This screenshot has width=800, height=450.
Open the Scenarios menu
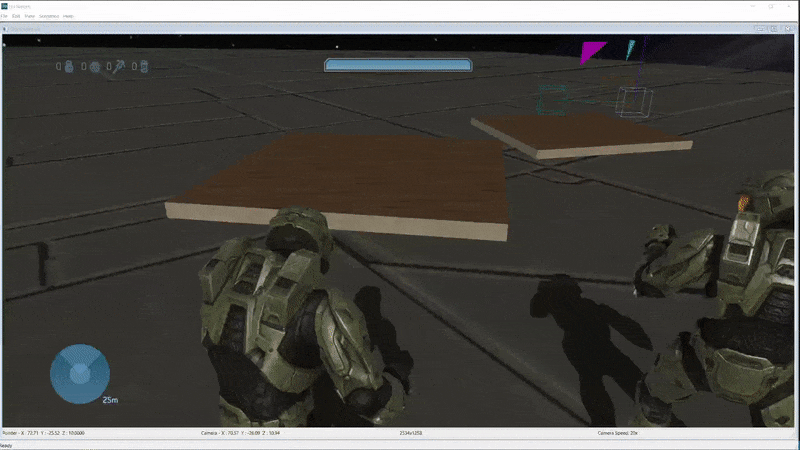pyautogui.click(x=49, y=16)
